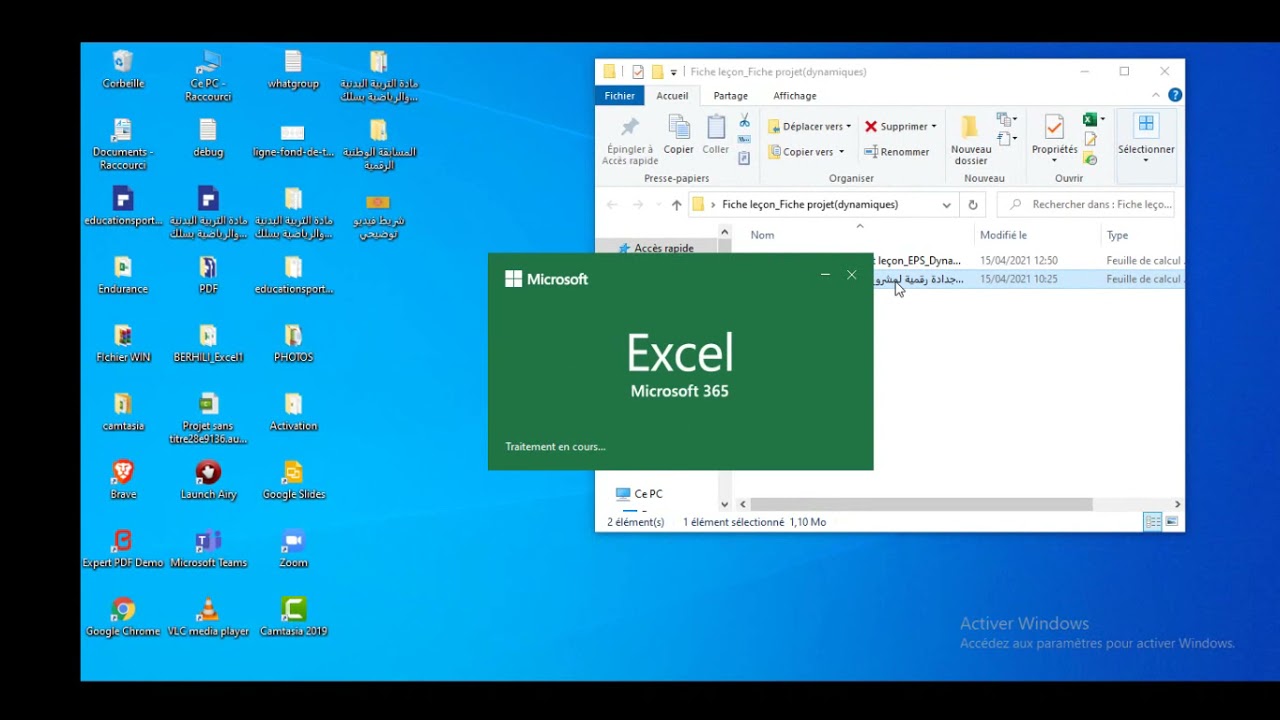Image resolution: width=1280 pixels, height=720 pixels.
Task: Select the BERHILI_Excel1 desktop icon
Action: 208,343
